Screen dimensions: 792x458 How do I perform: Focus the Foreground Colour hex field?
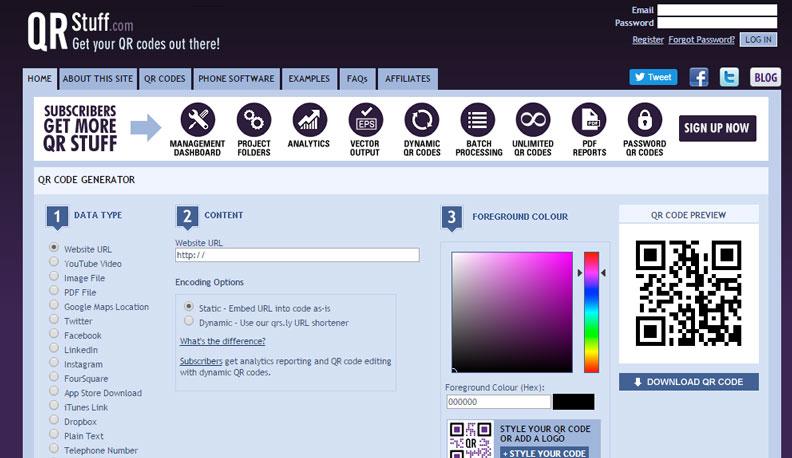[499, 402]
